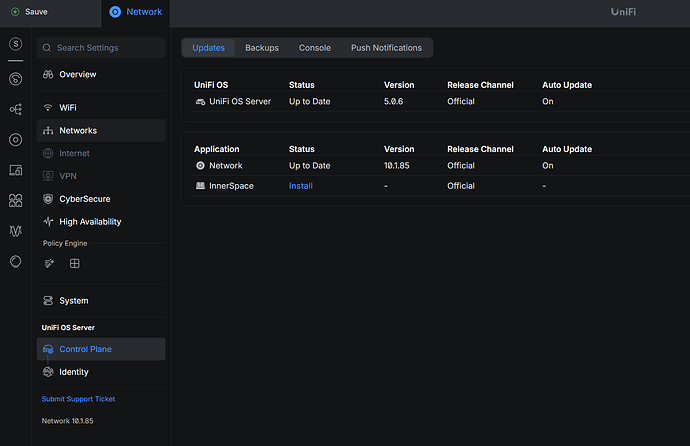Select the Network application tab
Screen dimensions: 690x446
pyautogui.click(x=136, y=13)
